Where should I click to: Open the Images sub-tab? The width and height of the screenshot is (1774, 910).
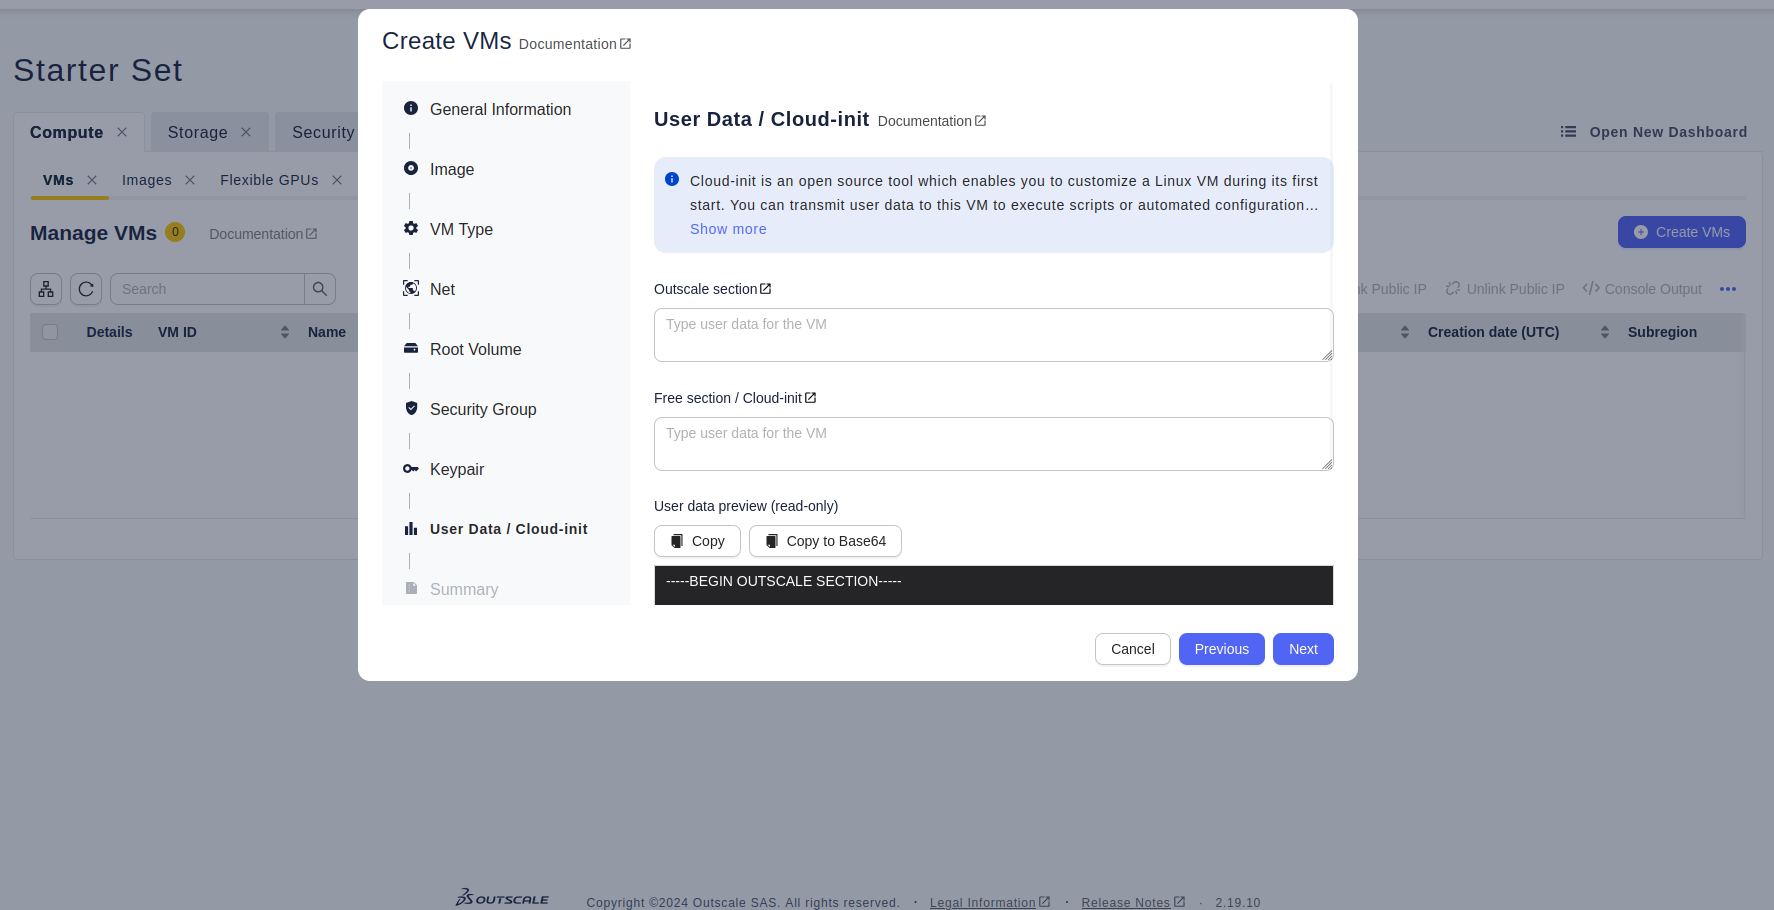click(147, 180)
